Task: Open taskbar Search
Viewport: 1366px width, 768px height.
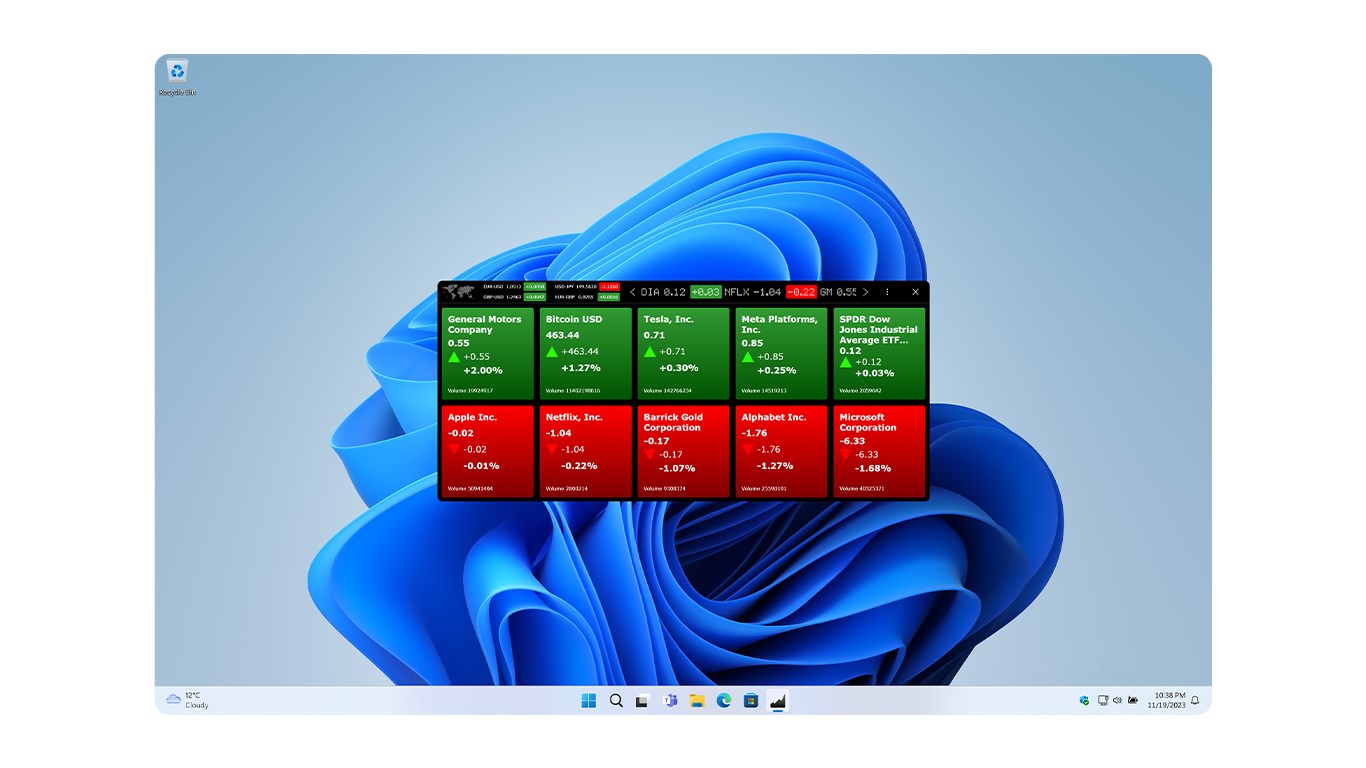Action: (616, 700)
